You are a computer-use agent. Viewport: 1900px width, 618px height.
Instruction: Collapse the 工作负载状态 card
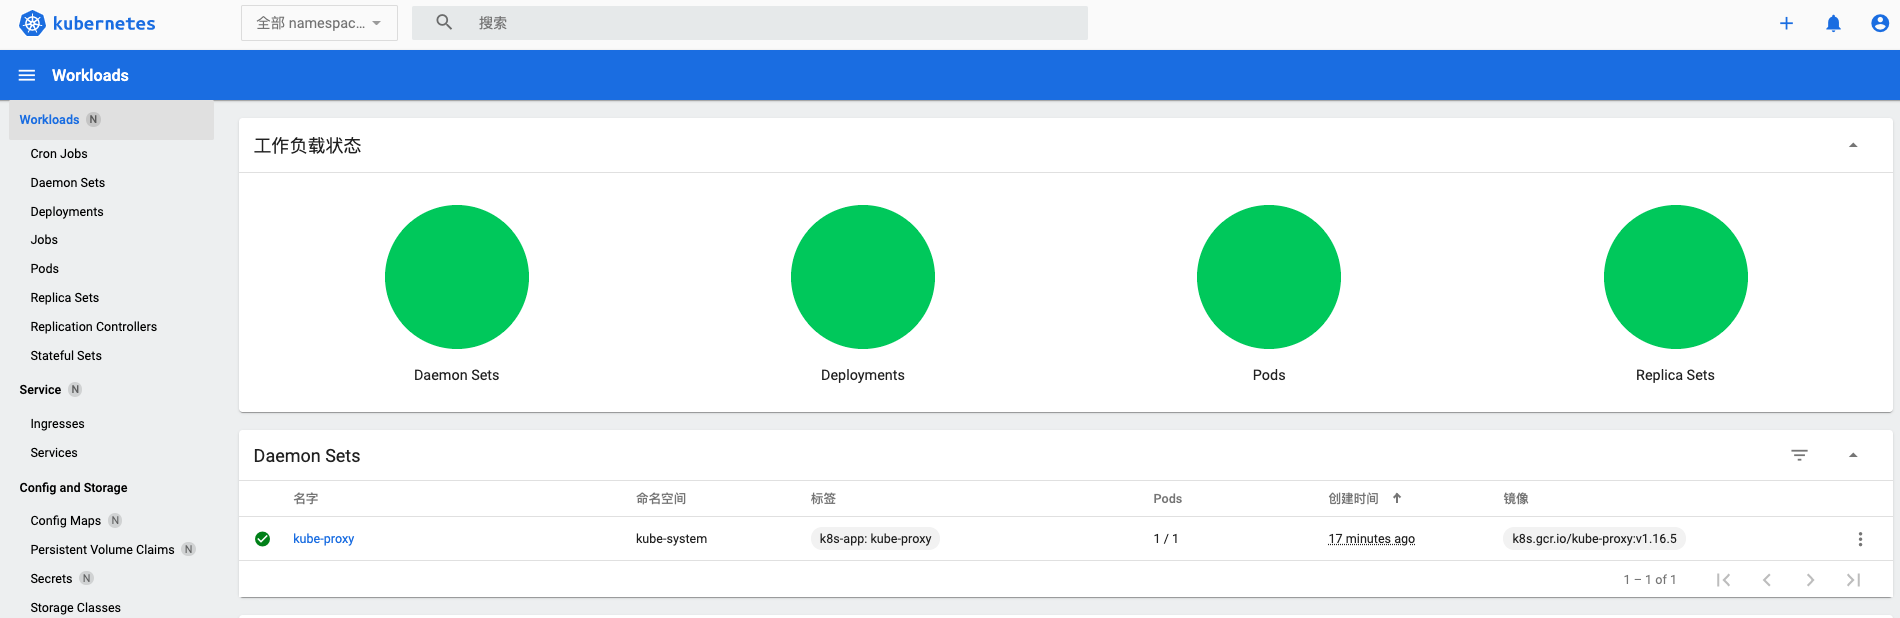point(1853,146)
